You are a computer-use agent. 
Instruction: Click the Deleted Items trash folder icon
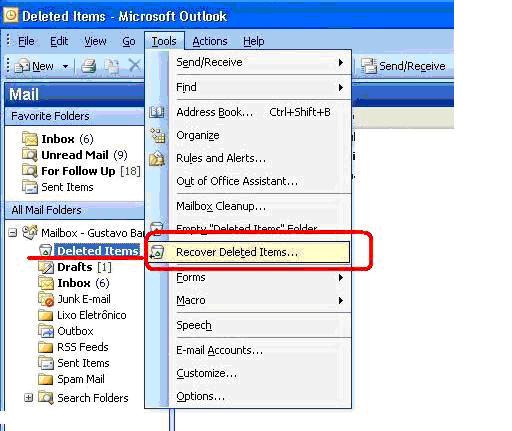(x=45, y=250)
